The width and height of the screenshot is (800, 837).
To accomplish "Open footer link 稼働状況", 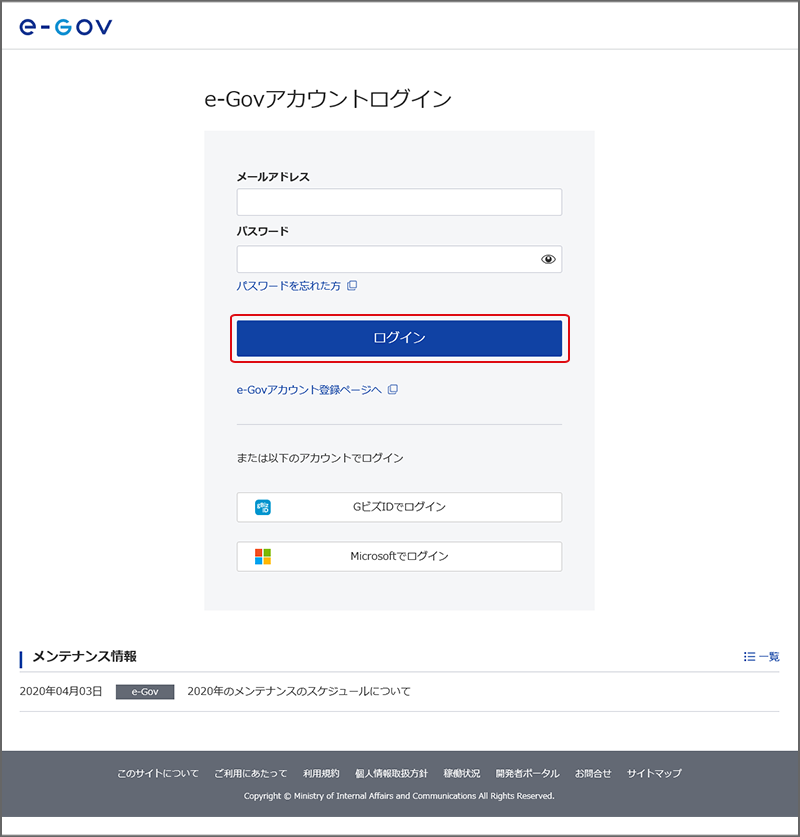I will pyautogui.click(x=462, y=773).
